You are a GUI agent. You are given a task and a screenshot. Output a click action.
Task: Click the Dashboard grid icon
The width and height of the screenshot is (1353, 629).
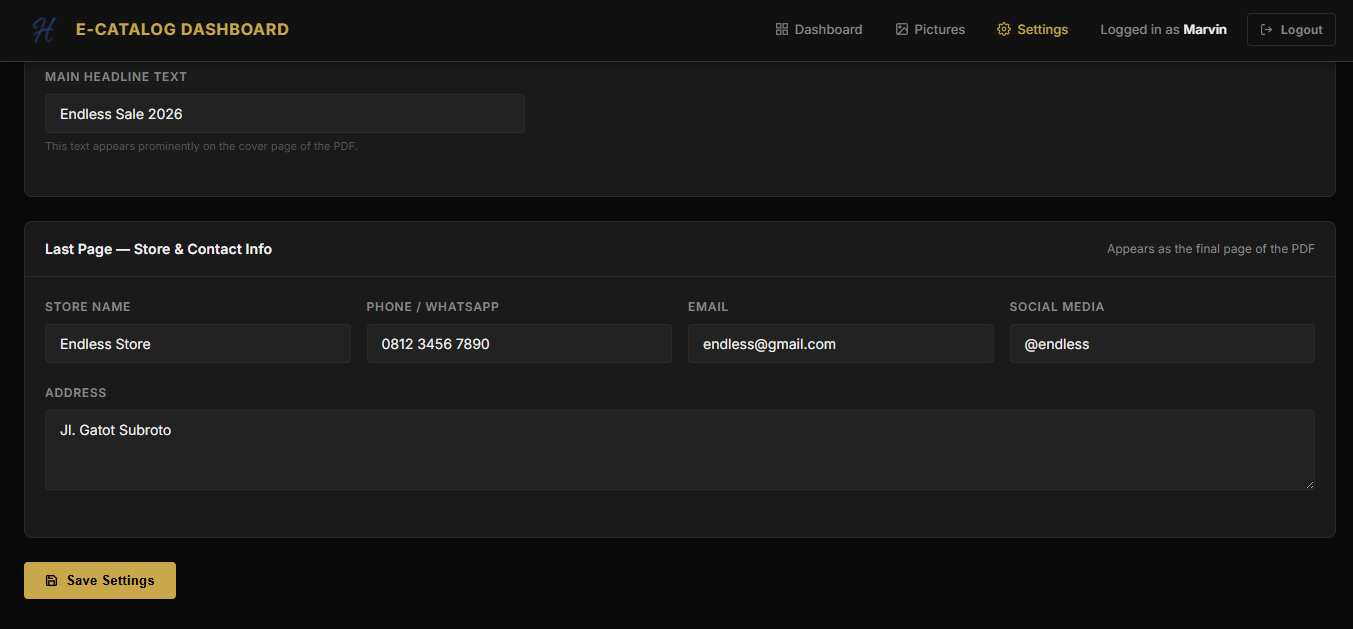point(782,30)
